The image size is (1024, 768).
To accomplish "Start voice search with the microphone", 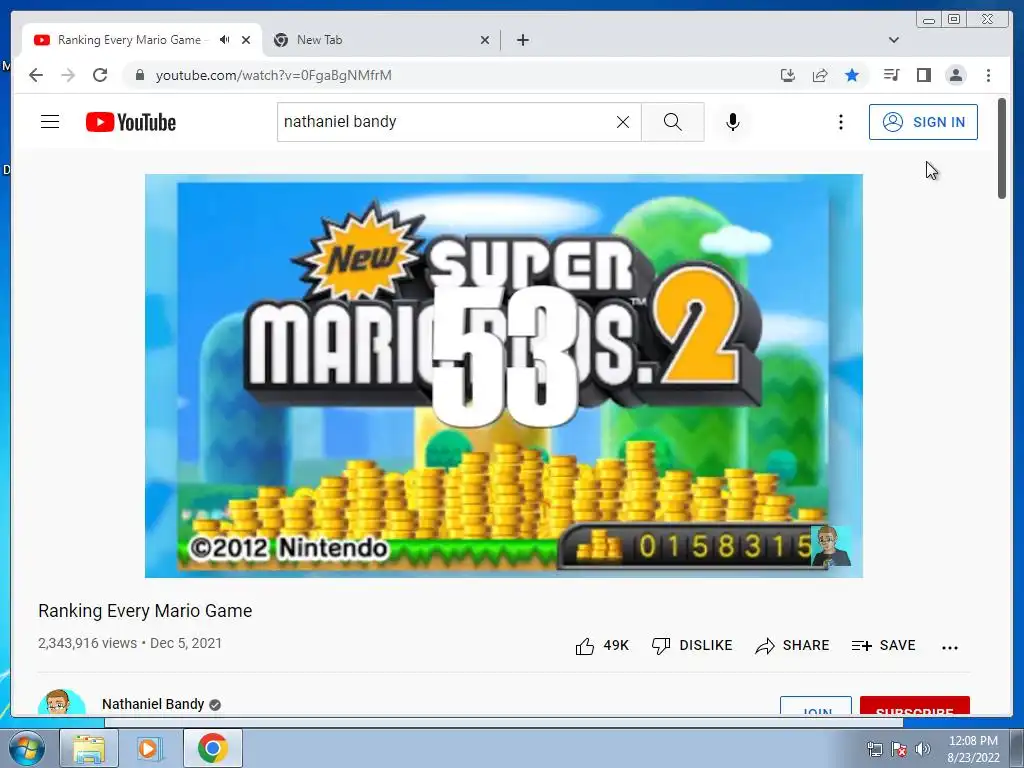I will pos(733,122).
